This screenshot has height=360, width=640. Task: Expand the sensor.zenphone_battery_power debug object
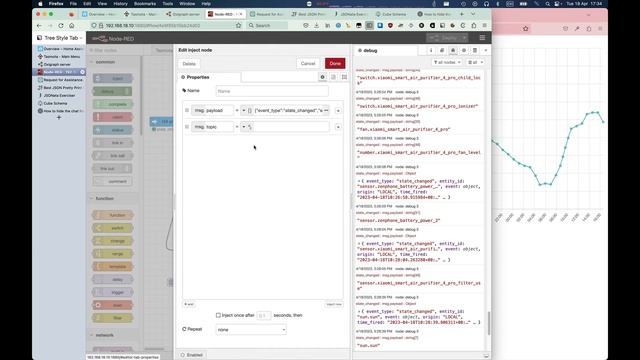(x=359, y=181)
